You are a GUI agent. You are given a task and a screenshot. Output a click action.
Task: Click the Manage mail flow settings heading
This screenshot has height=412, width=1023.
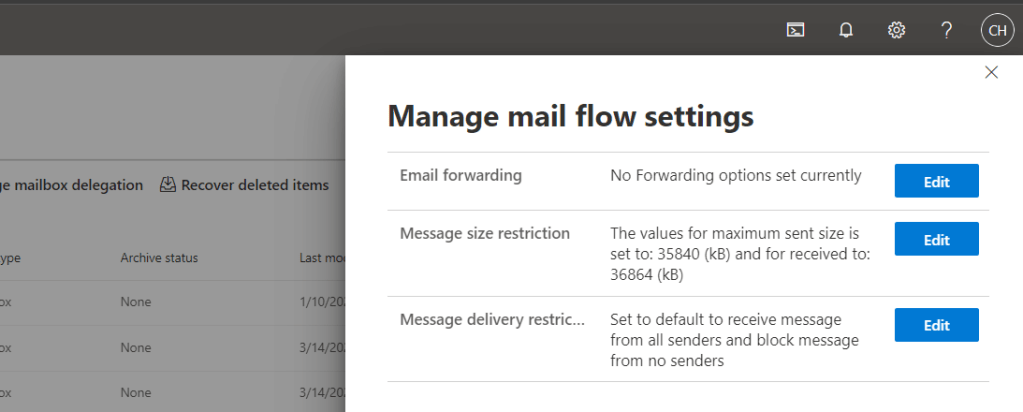570,117
